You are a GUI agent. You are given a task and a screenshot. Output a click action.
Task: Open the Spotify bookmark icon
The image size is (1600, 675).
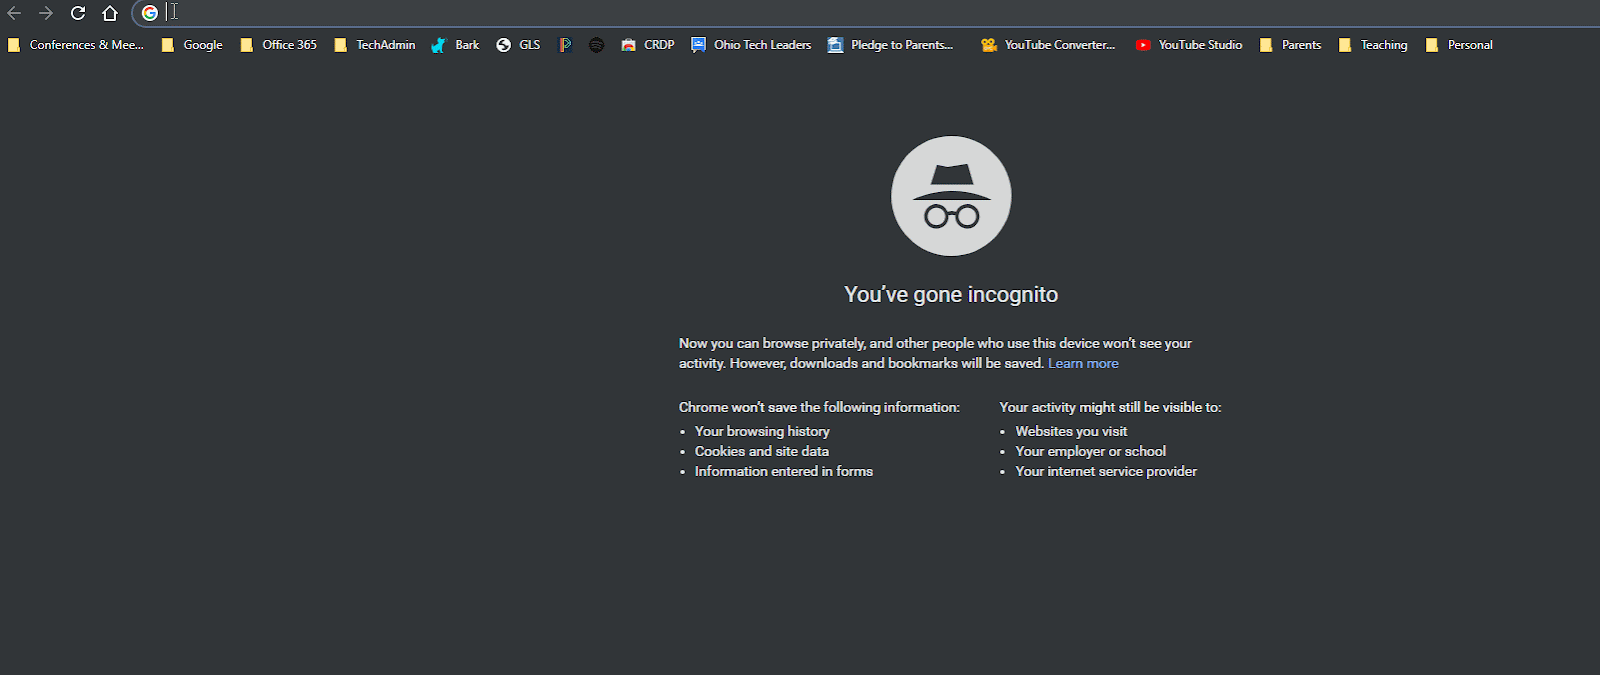(597, 45)
